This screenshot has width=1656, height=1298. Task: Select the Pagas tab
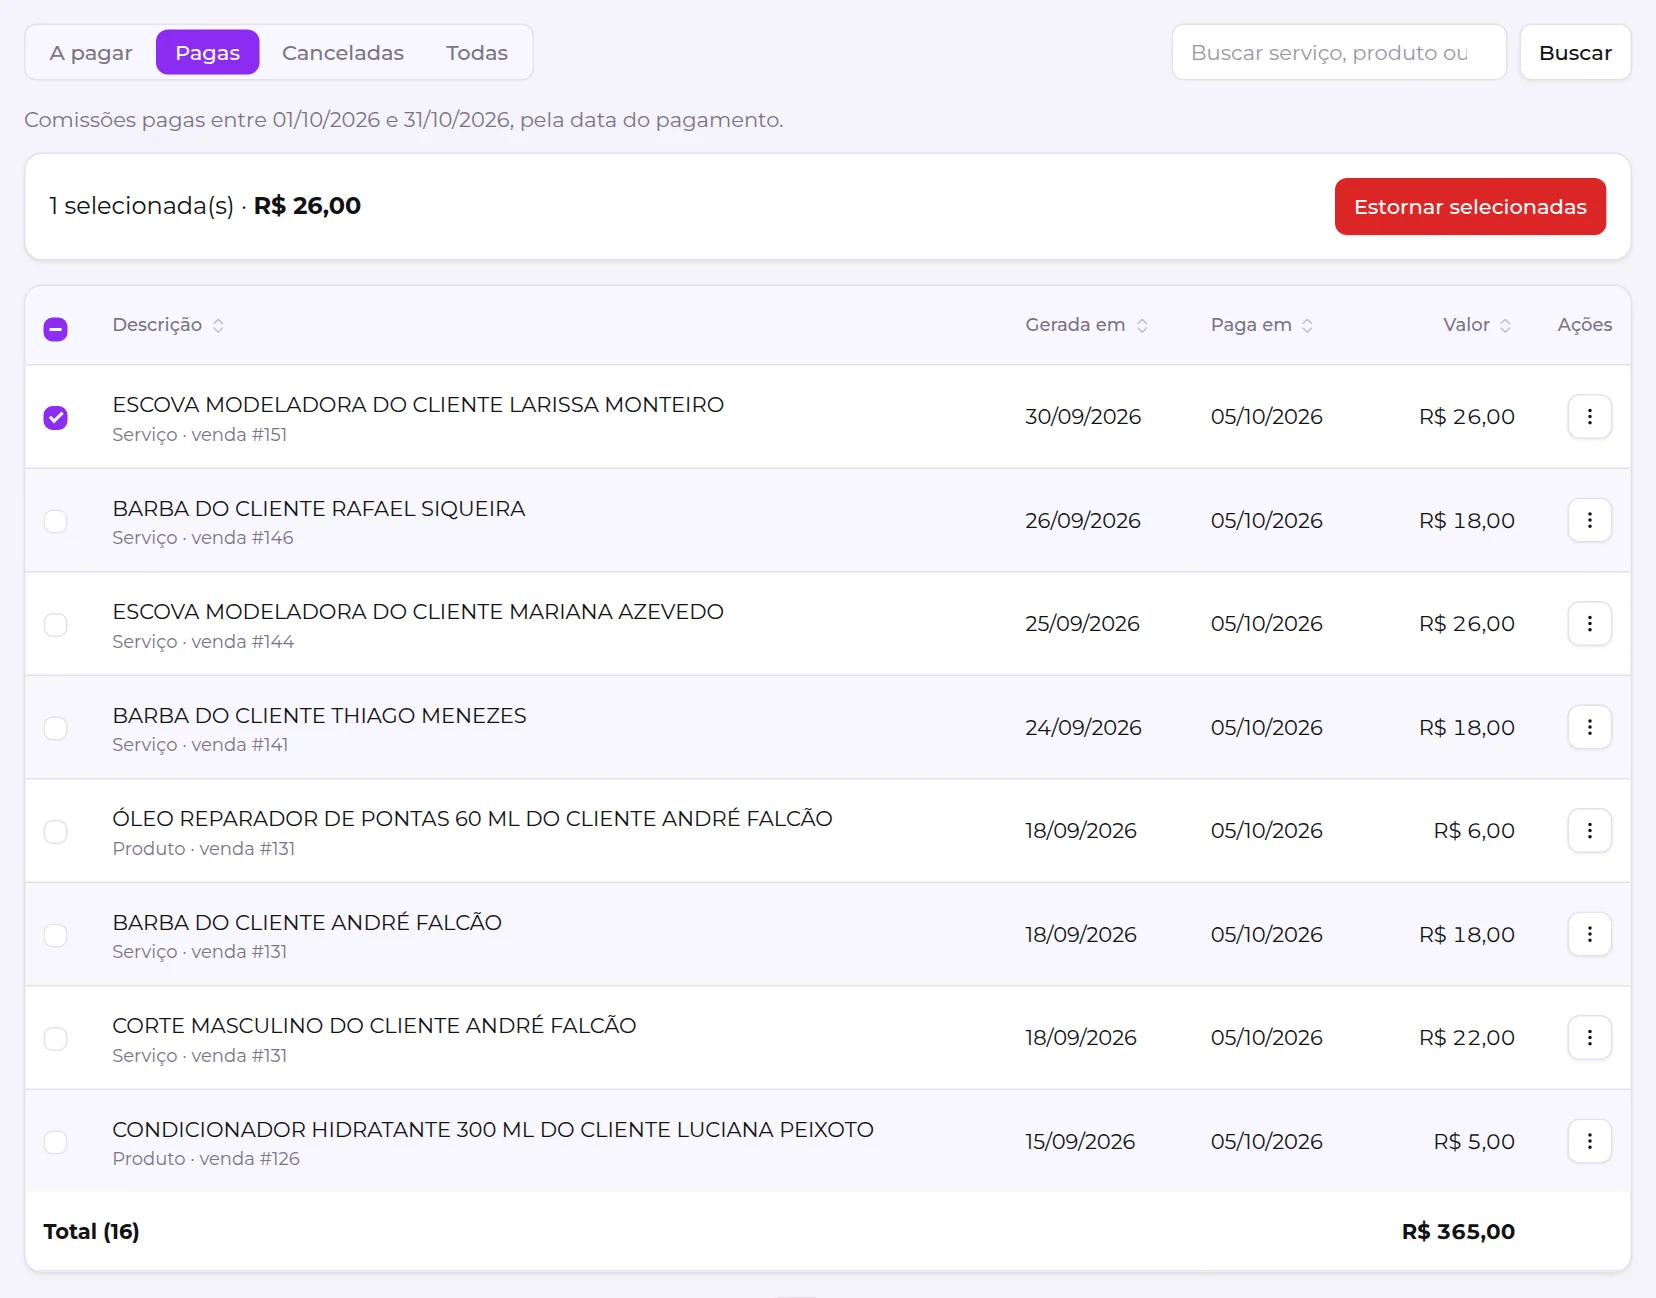click(208, 52)
